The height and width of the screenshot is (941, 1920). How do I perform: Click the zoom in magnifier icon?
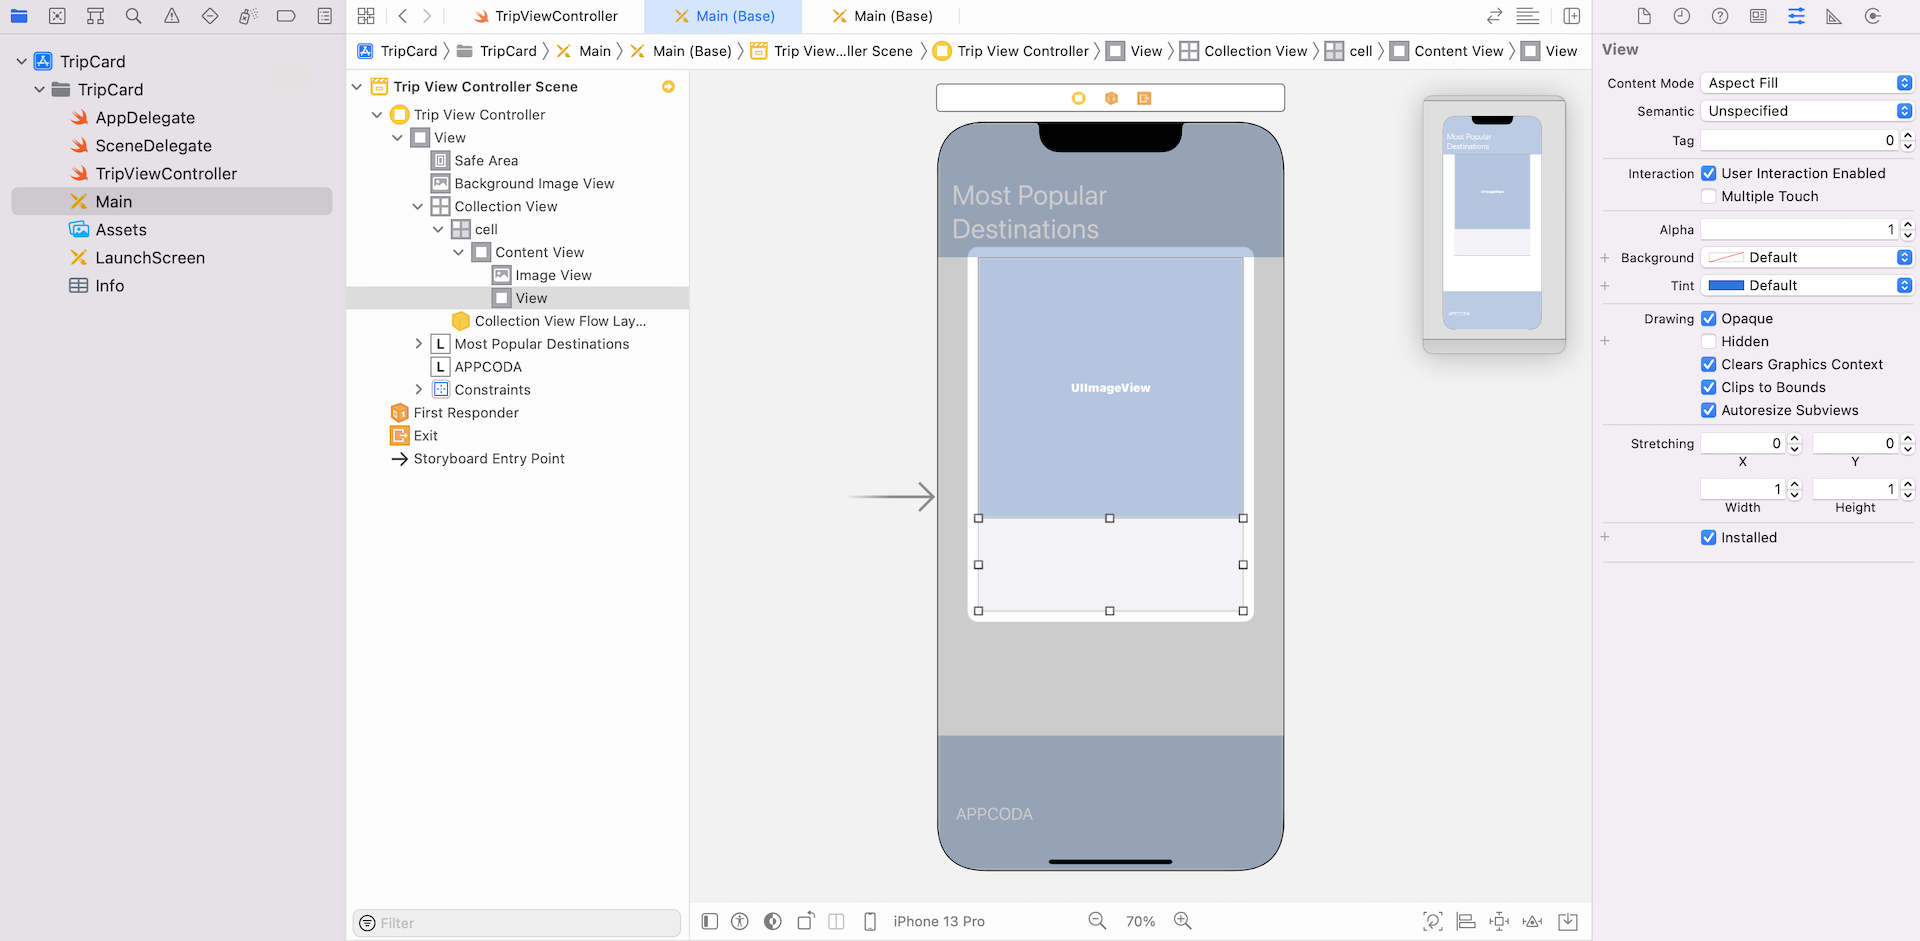(1183, 921)
